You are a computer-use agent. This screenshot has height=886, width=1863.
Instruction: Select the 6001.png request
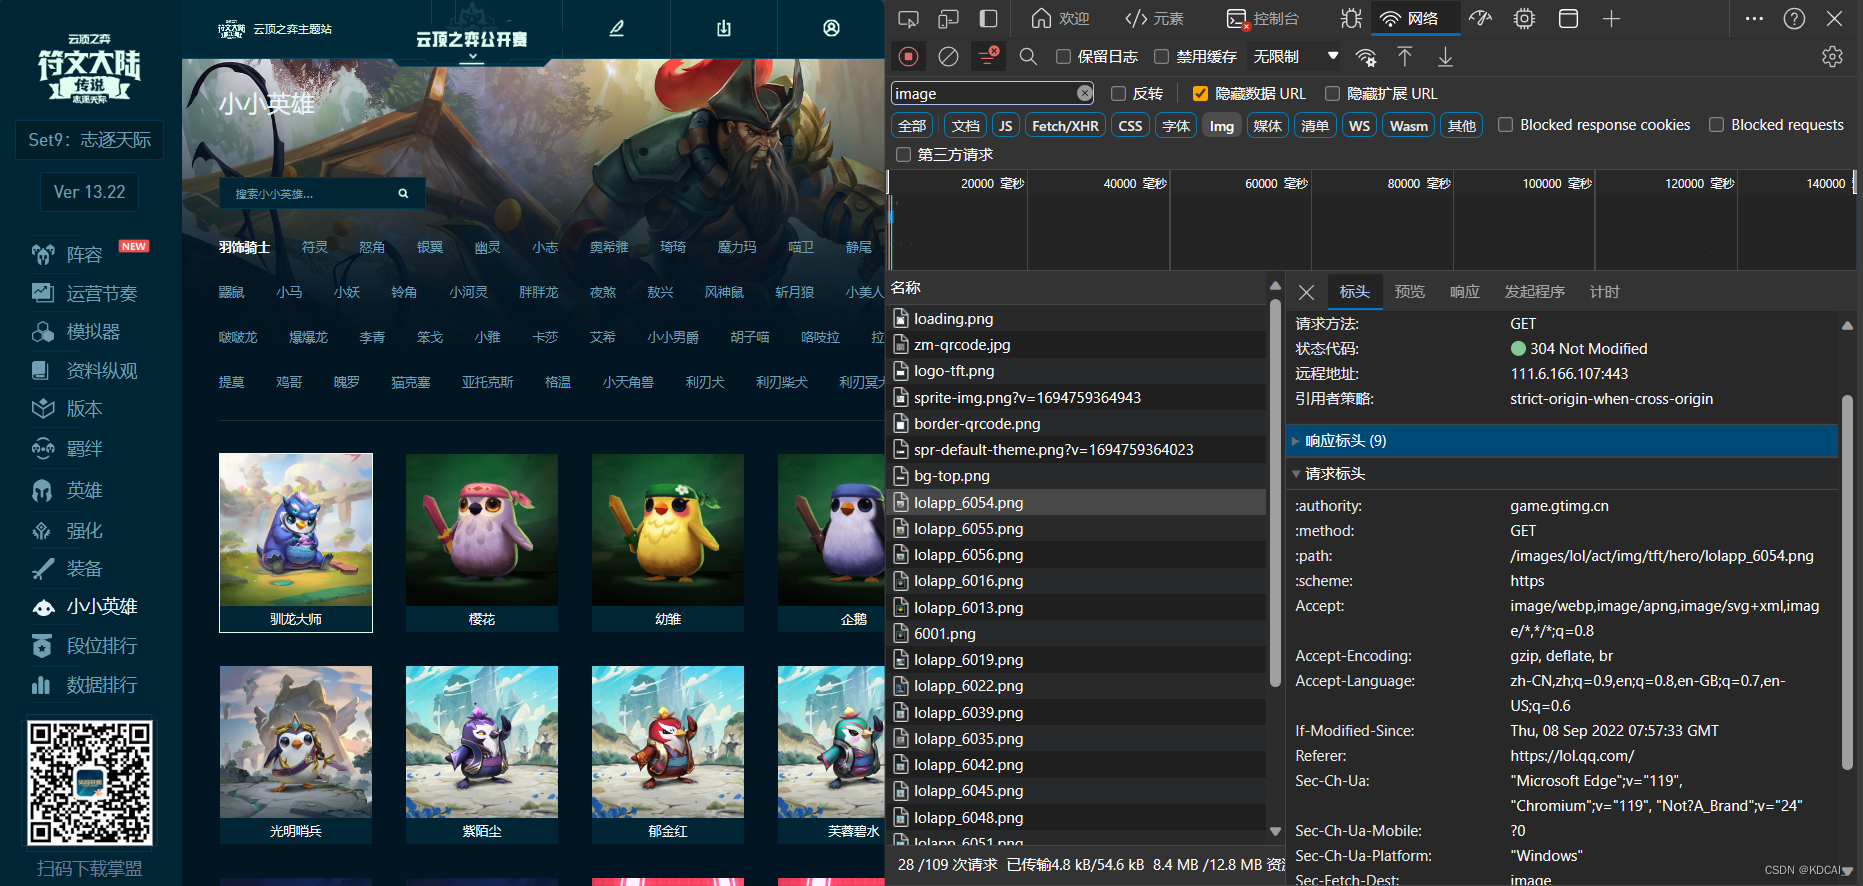coord(1077,634)
